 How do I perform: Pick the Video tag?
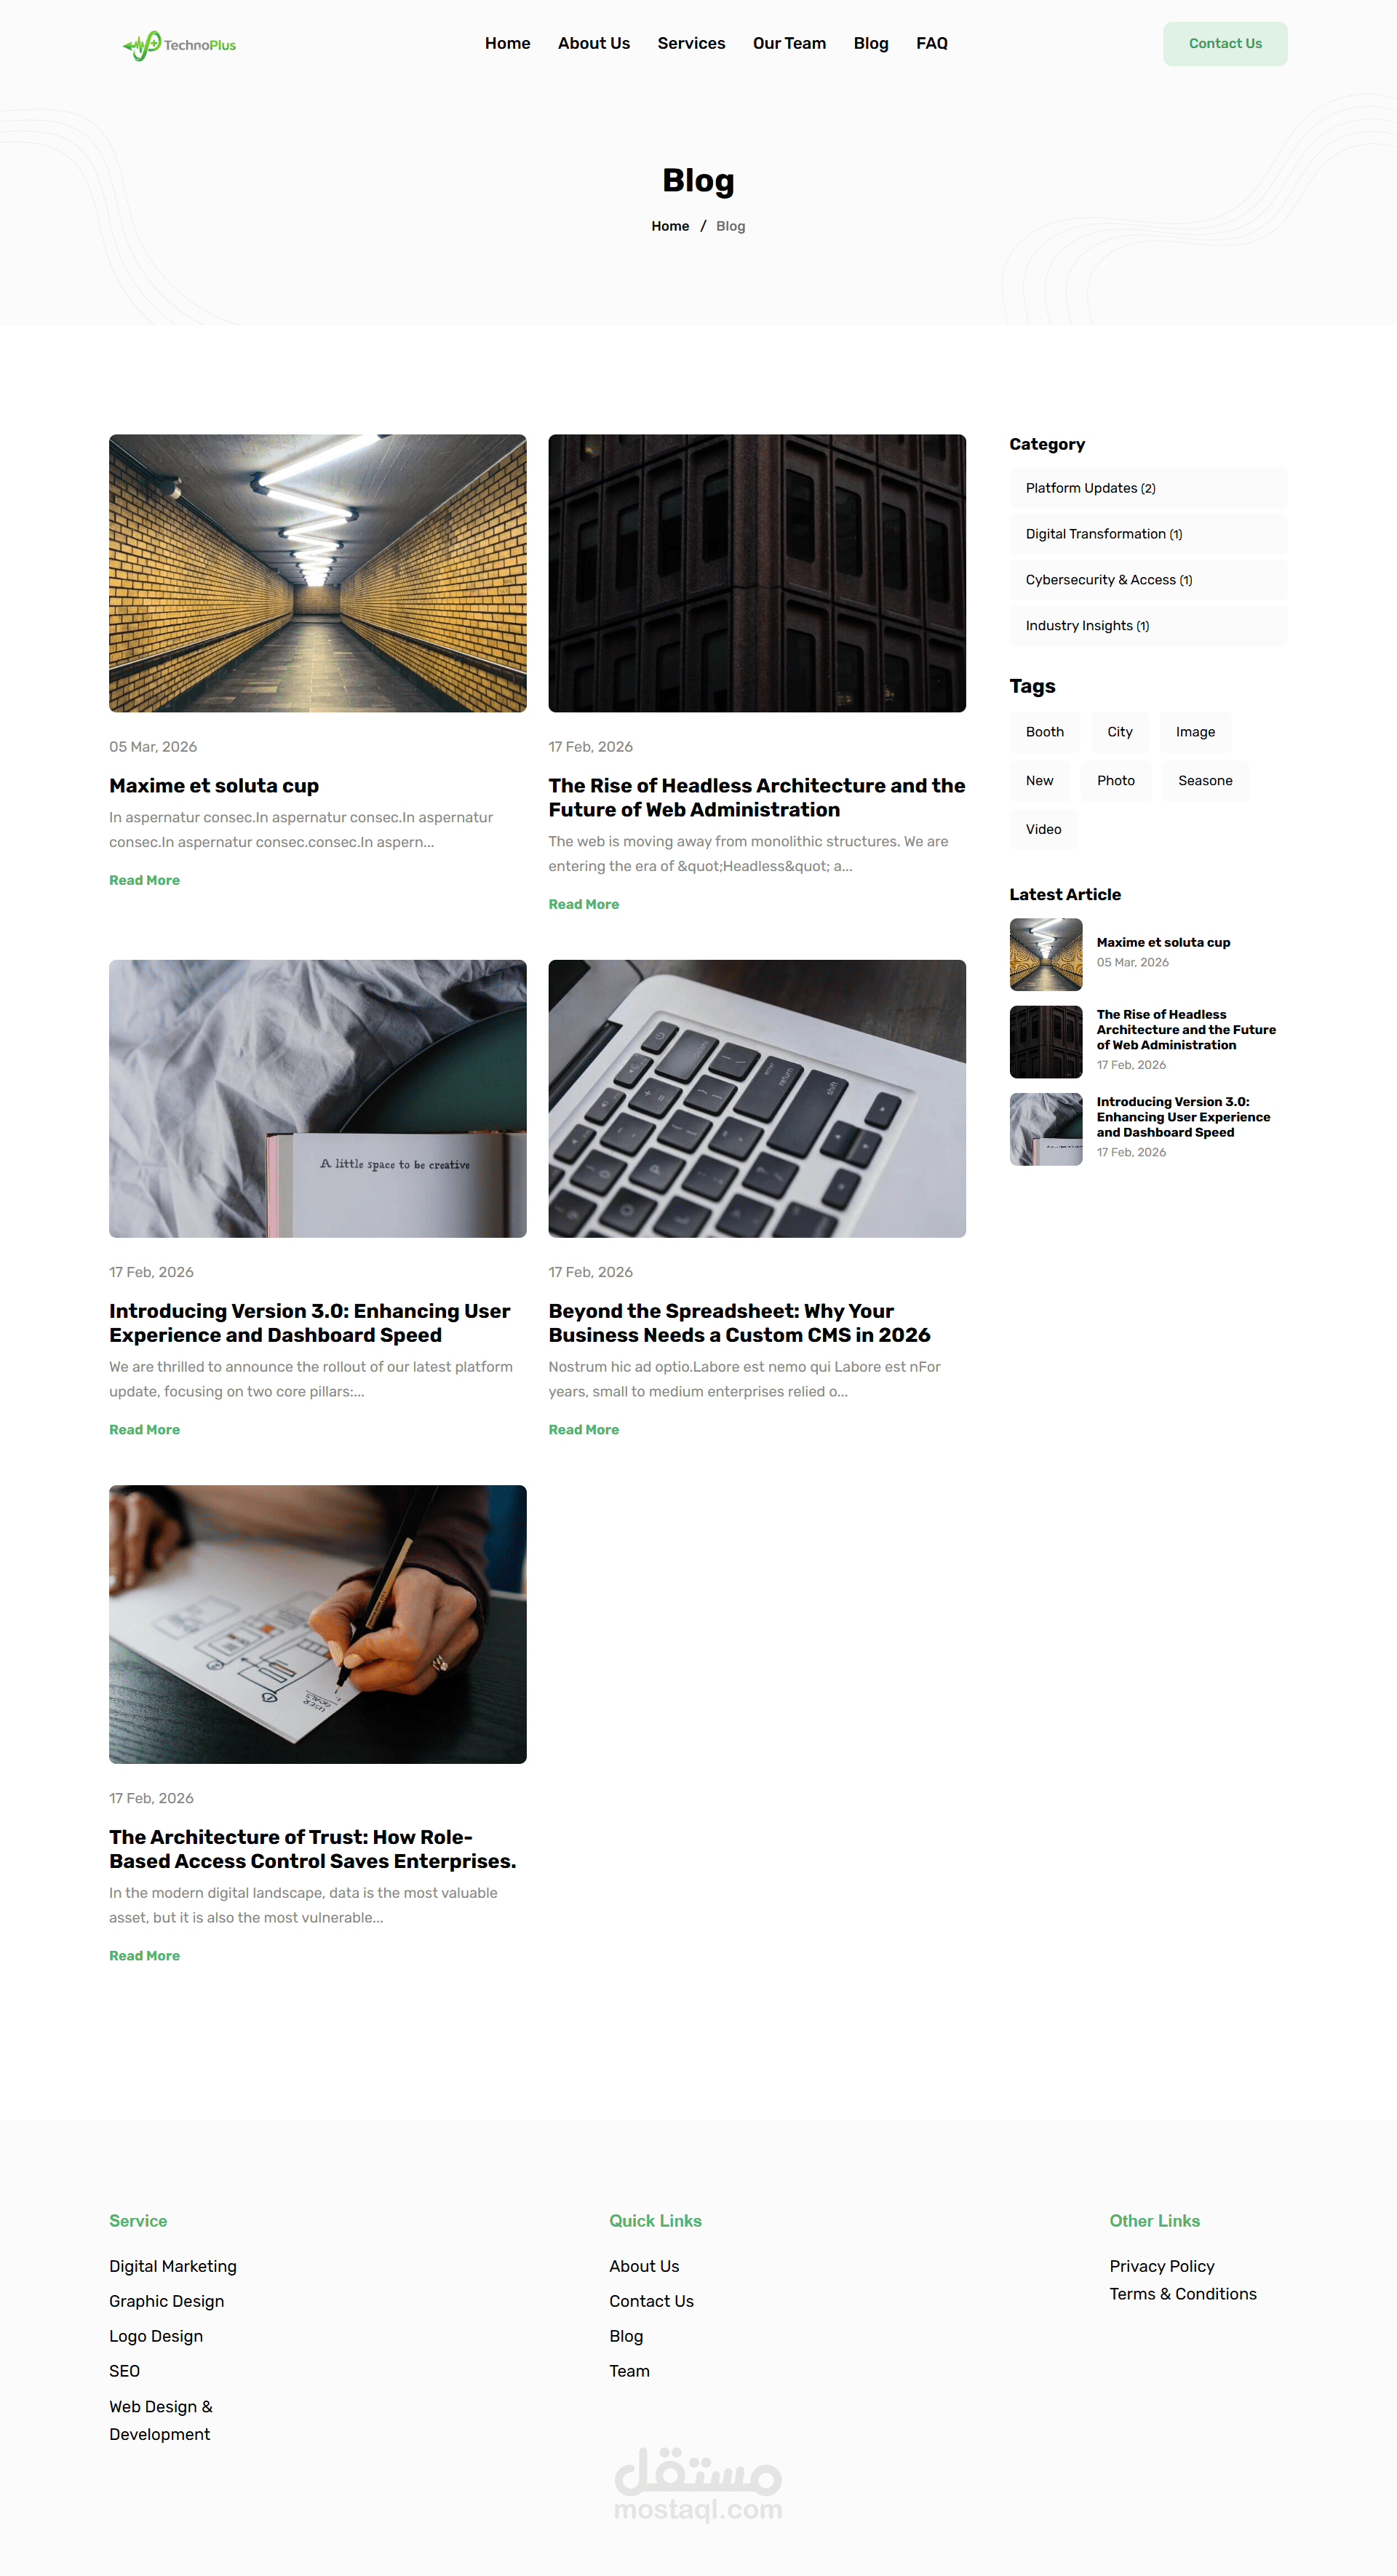[1043, 830]
